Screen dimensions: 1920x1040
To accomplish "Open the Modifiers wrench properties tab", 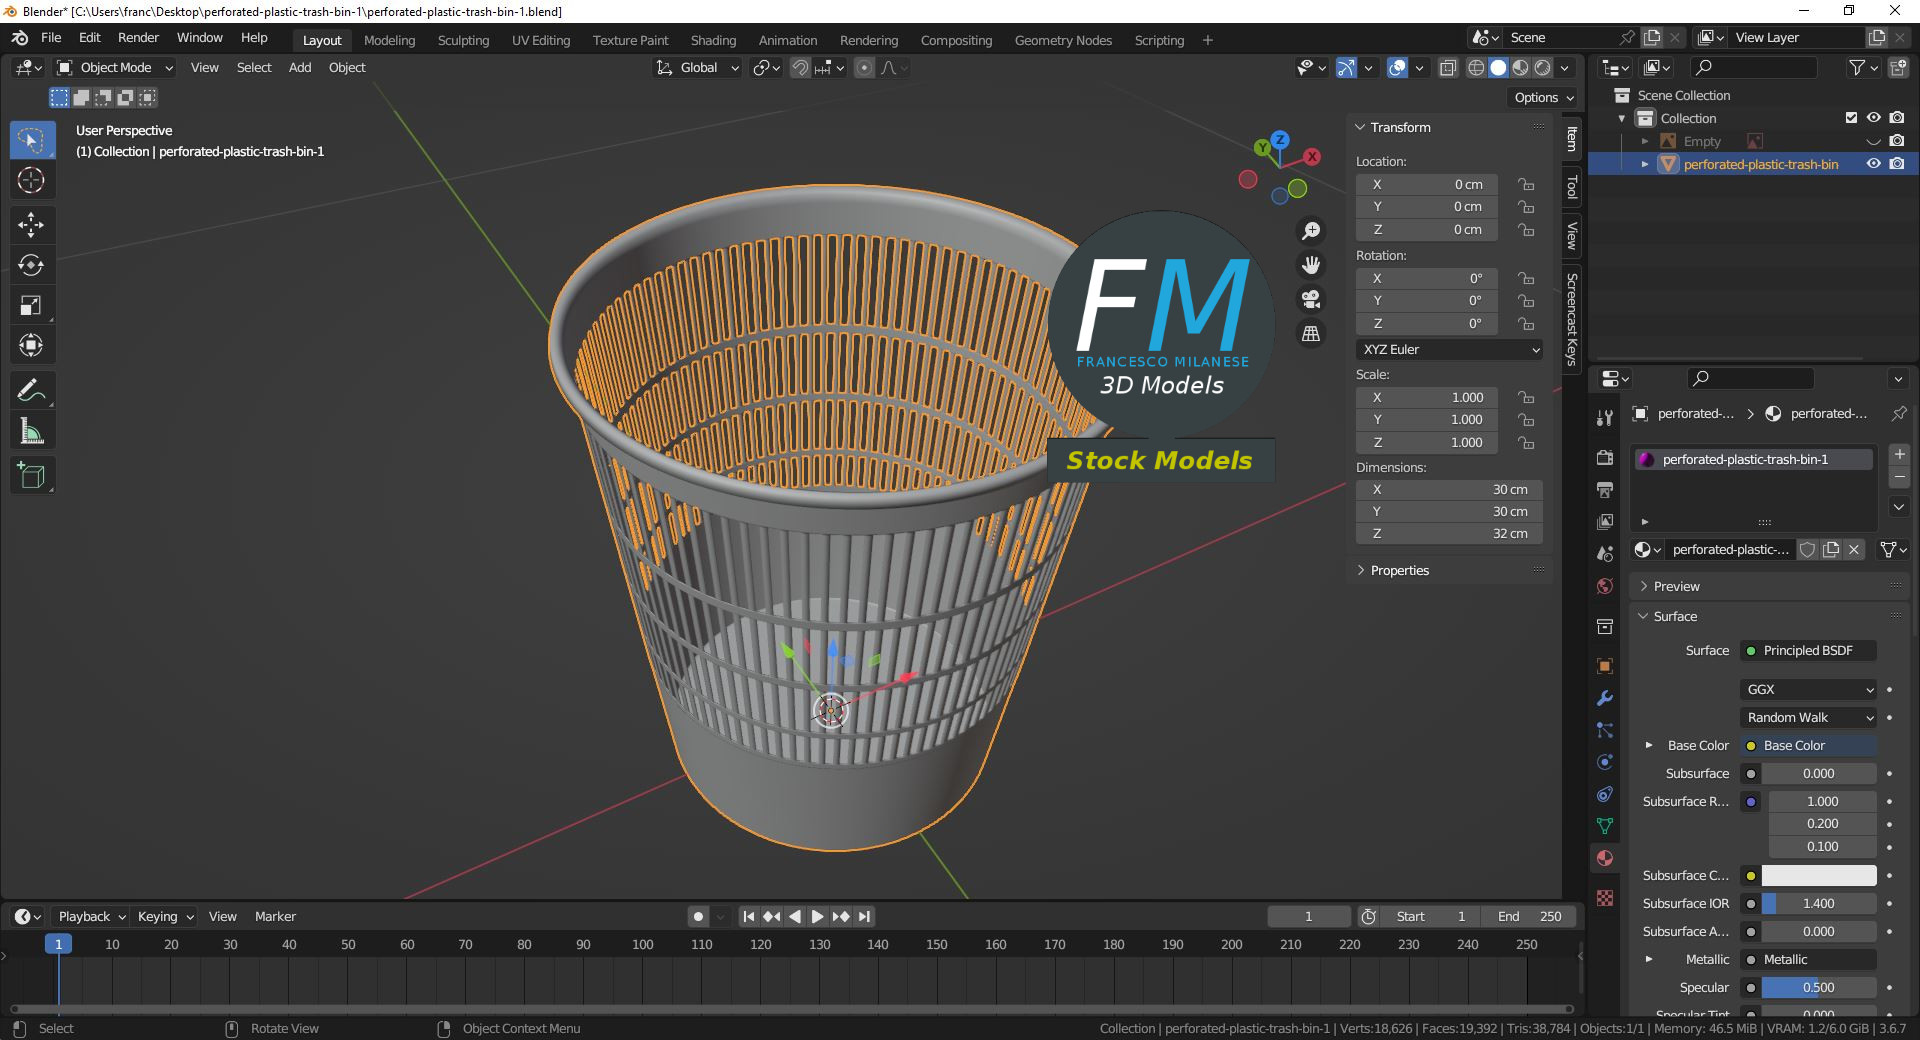I will point(1605,698).
